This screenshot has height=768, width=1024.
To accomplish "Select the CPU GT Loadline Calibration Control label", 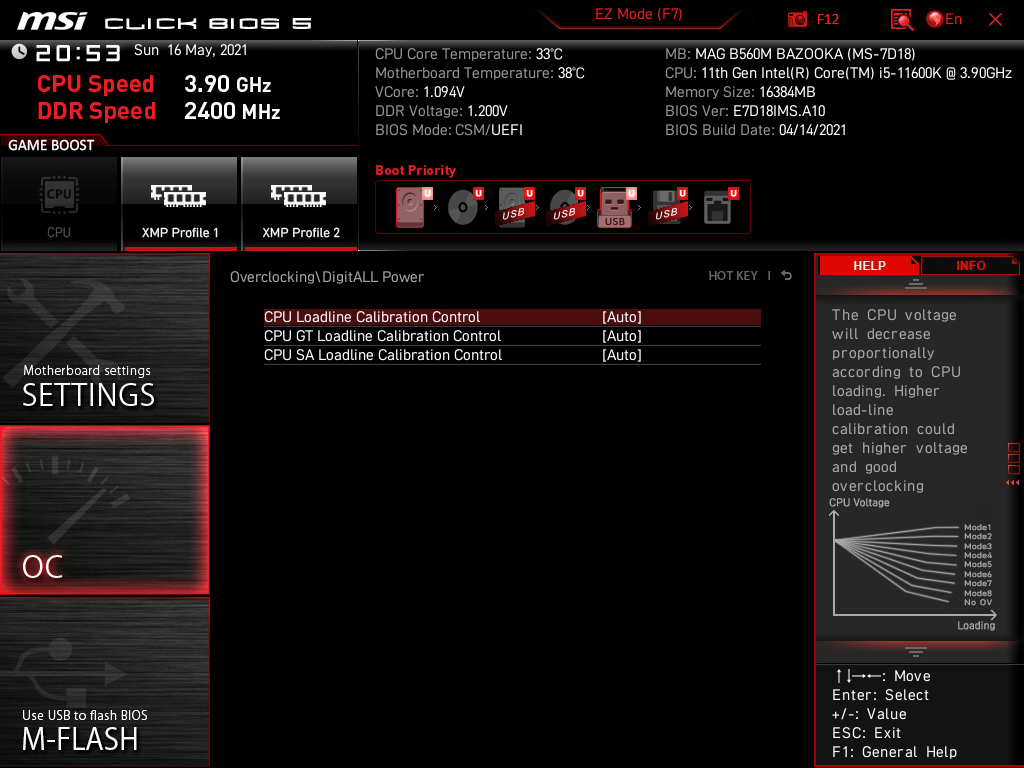I will coord(382,336).
